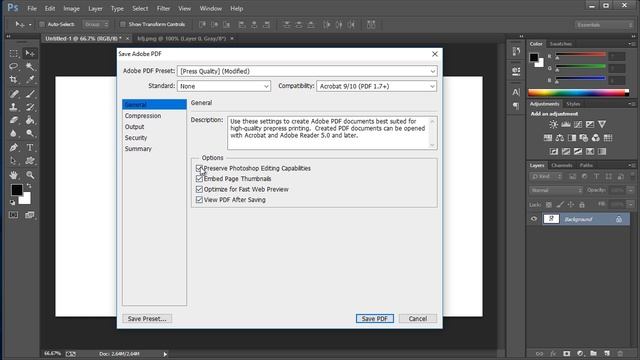Select the Clone Stamp tool
The width and height of the screenshot is (640, 360).
13,107
